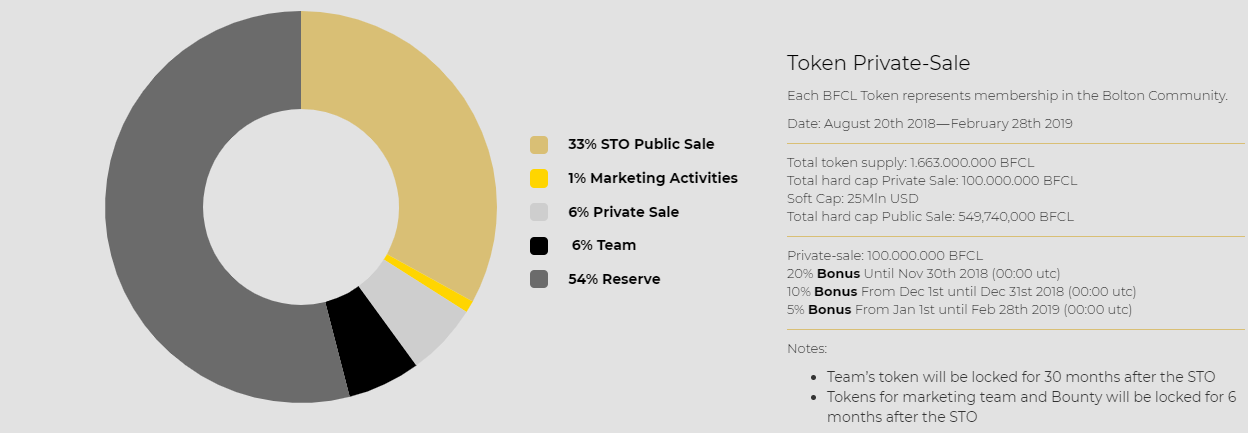This screenshot has width=1248, height=433.
Task: Select the 6% Private Sale legend label
Action: (623, 212)
